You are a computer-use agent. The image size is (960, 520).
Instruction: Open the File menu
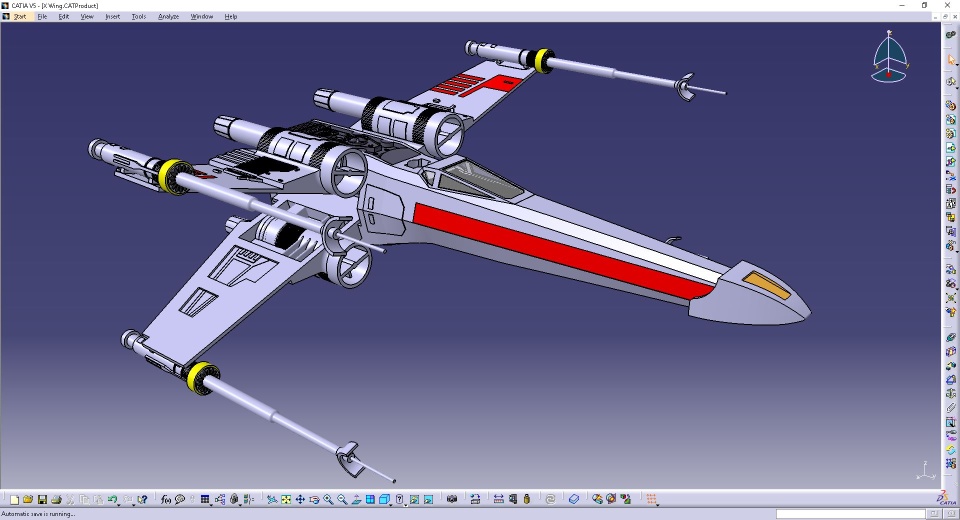(x=42, y=17)
